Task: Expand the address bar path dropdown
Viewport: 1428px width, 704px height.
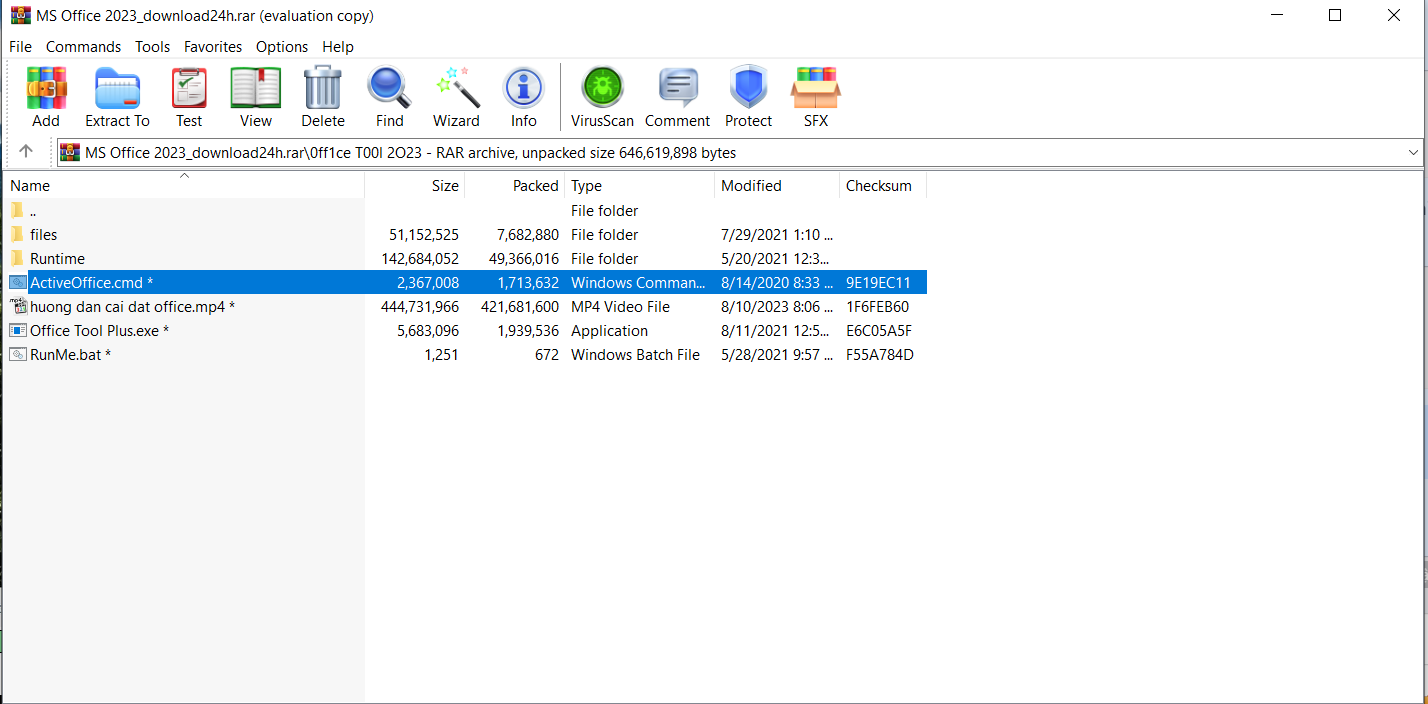Action: pyautogui.click(x=1413, y=153)
